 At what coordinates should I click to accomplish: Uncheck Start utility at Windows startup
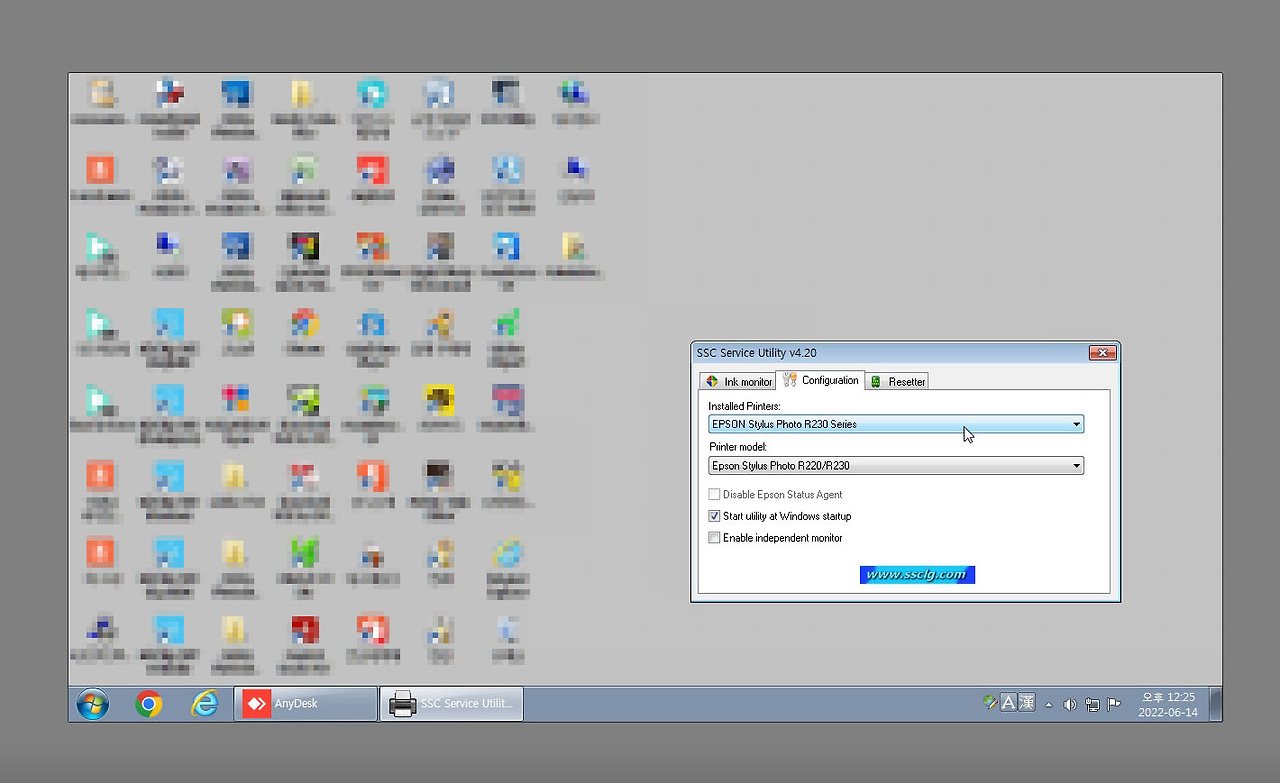tap(714, 516)
